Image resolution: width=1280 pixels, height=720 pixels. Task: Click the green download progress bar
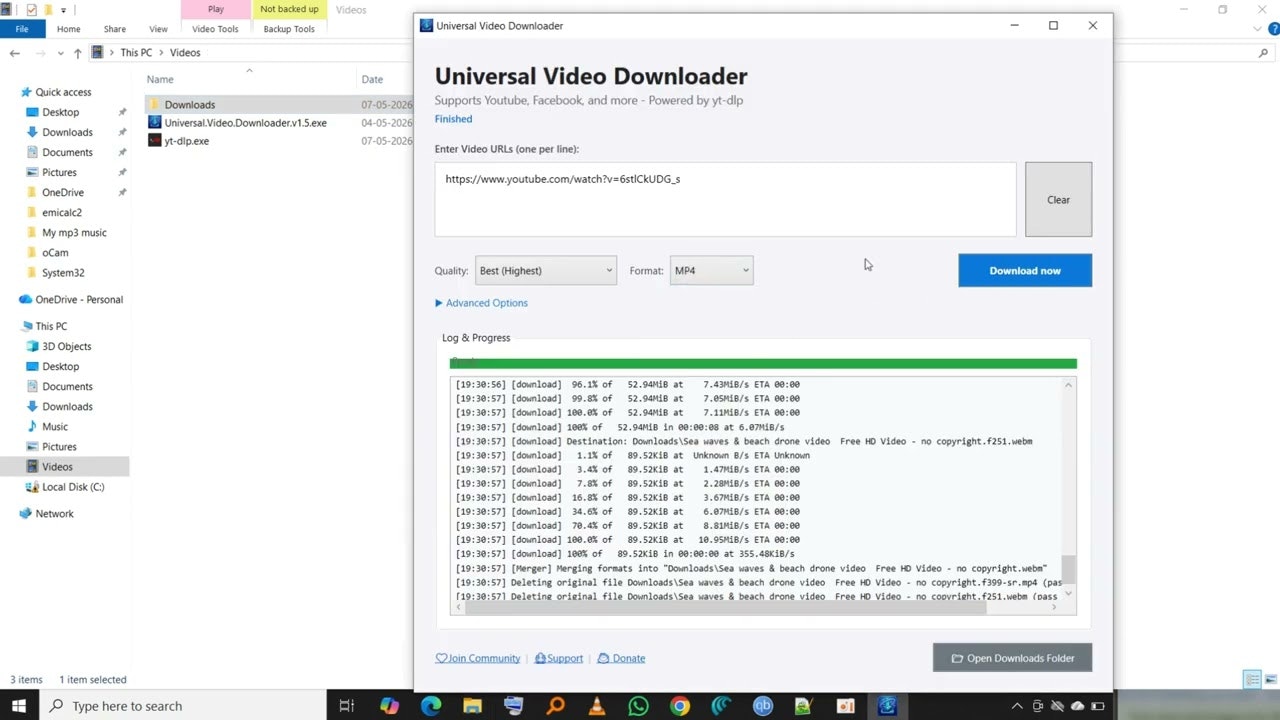[763, 364]
